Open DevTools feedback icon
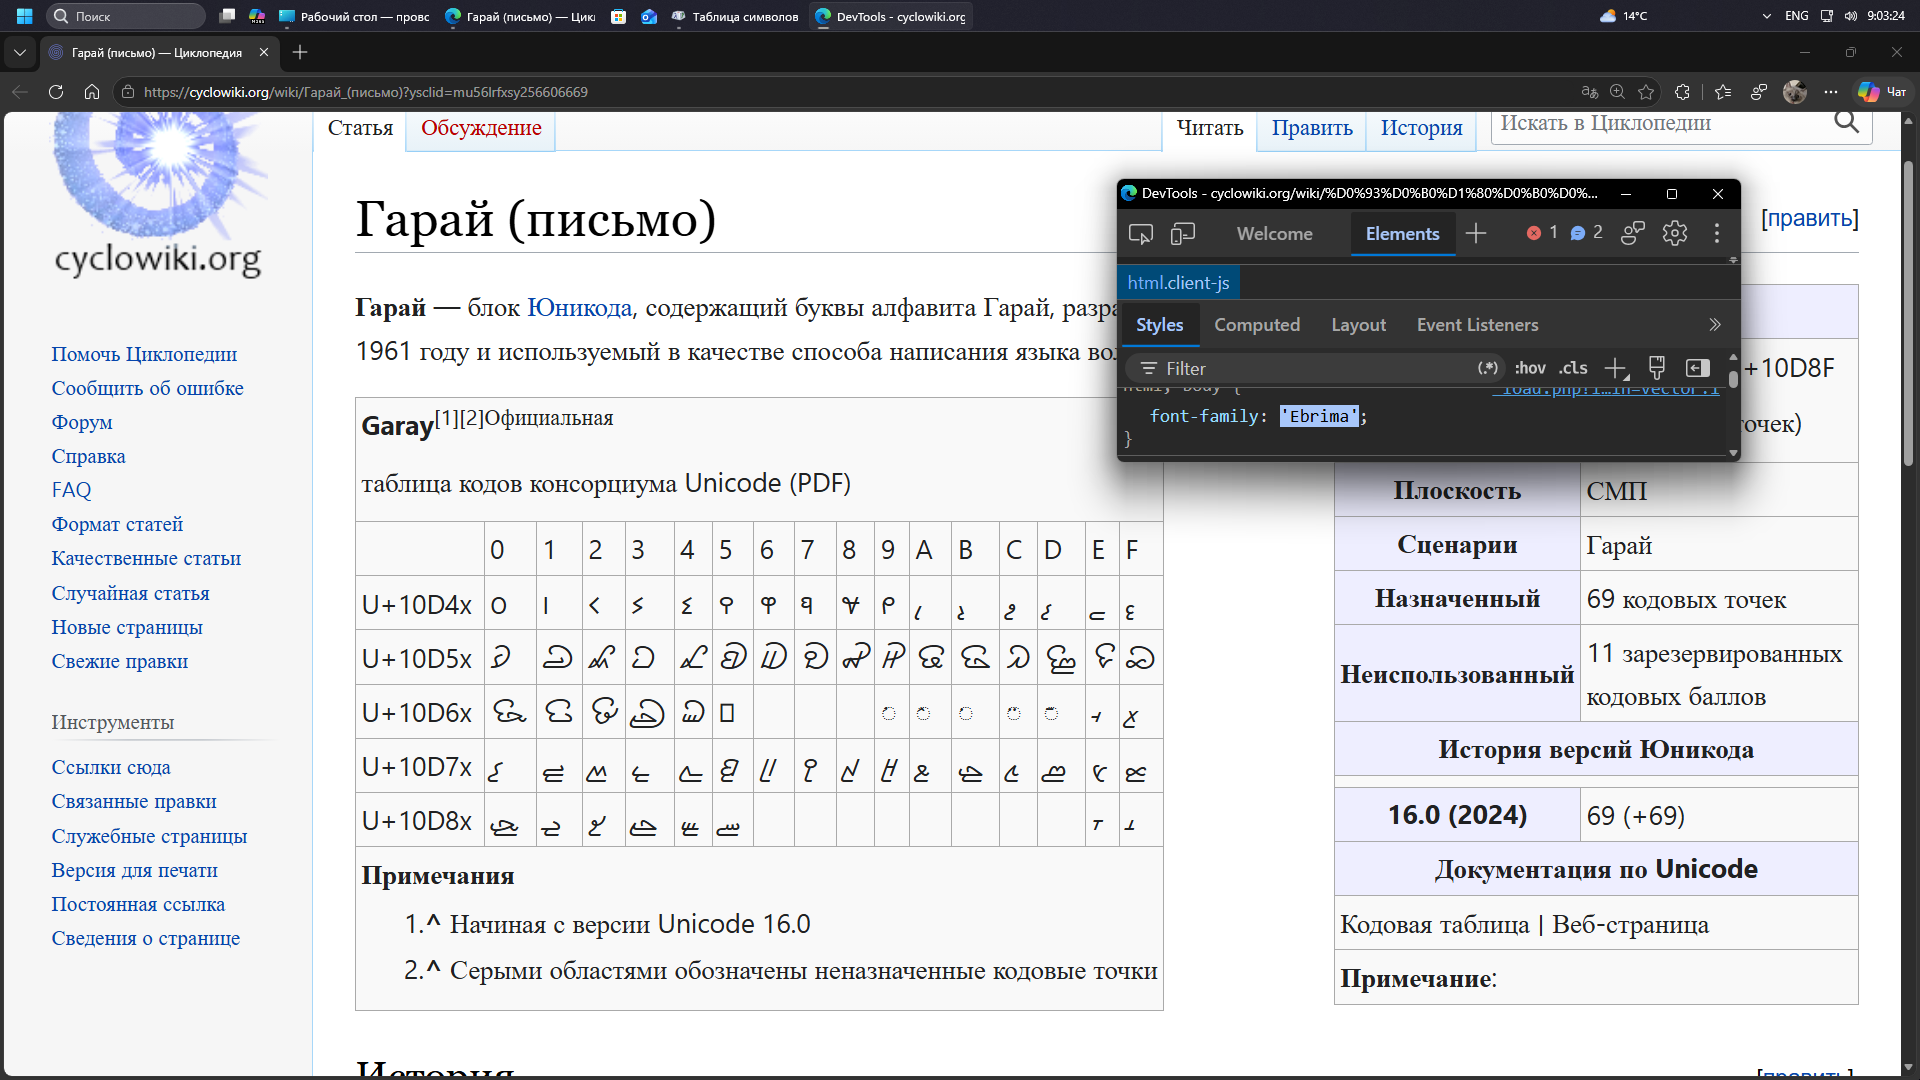 (x=1633, y=233)
